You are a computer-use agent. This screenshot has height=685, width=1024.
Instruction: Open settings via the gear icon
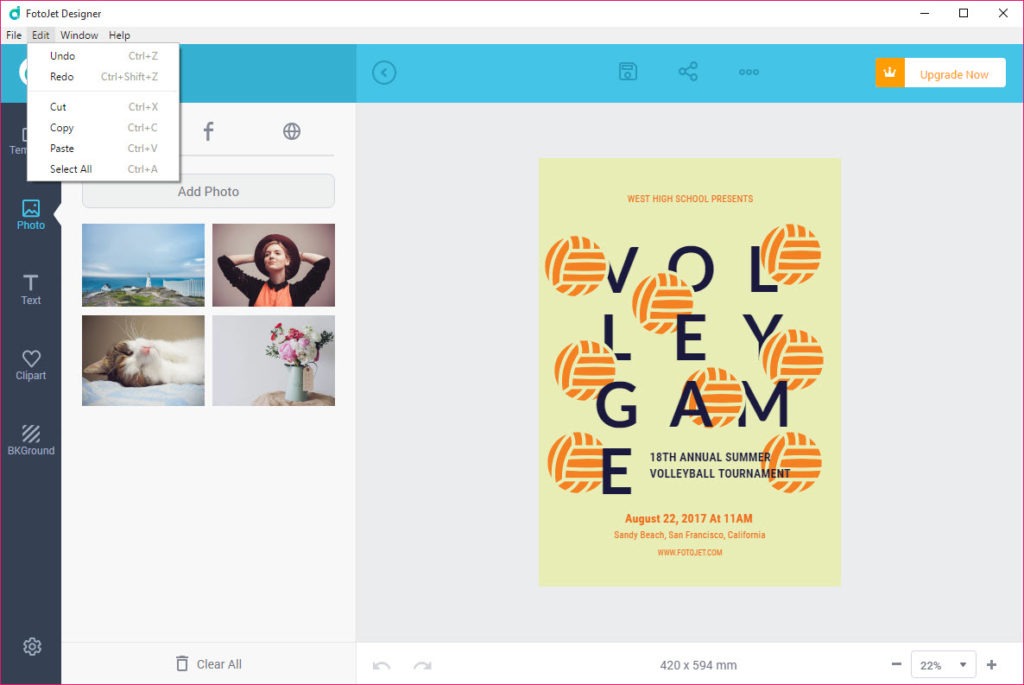(x=32, y=647)
